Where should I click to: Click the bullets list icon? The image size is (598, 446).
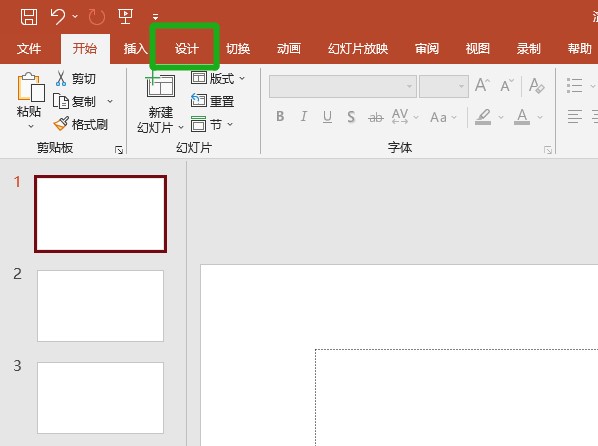click(574, 85)
